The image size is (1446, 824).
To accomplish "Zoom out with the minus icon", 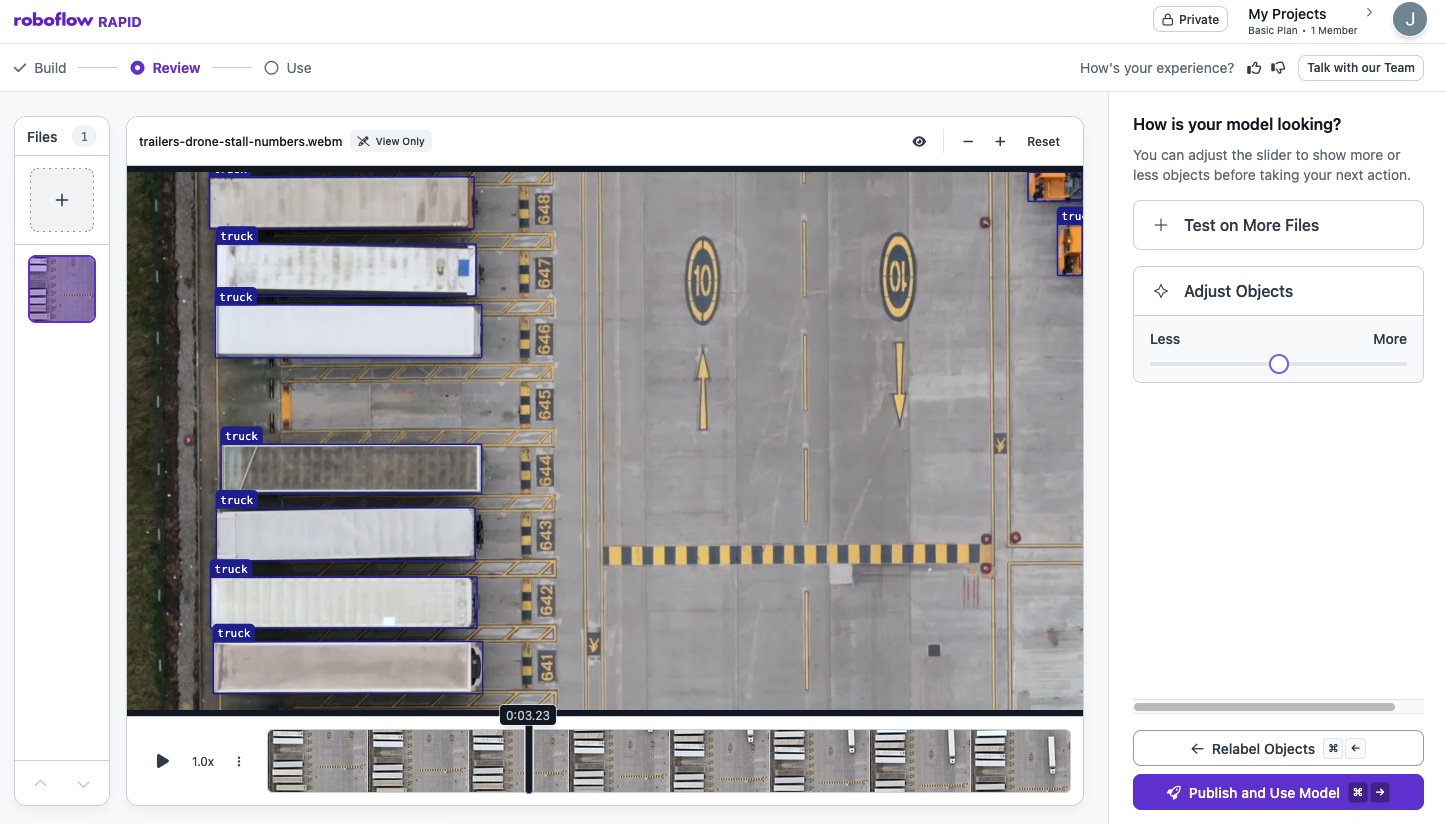I will [968, 142].
